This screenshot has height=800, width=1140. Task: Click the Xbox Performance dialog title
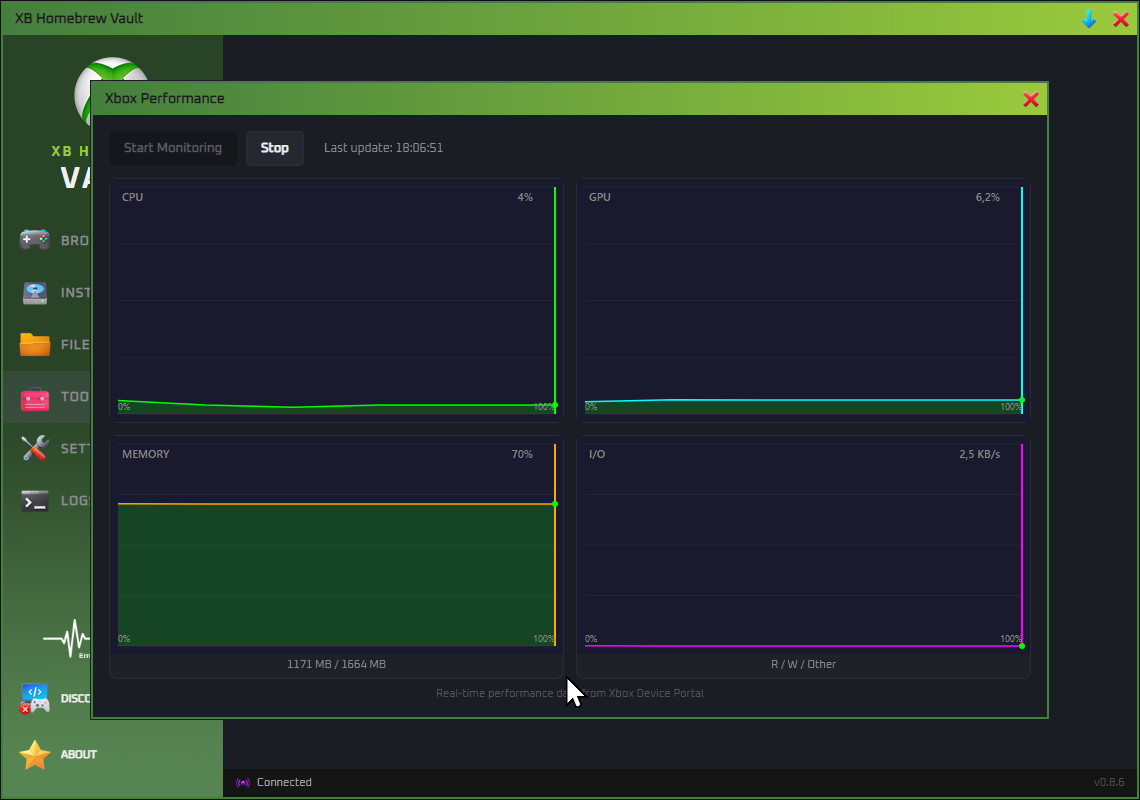click(164, 98)
